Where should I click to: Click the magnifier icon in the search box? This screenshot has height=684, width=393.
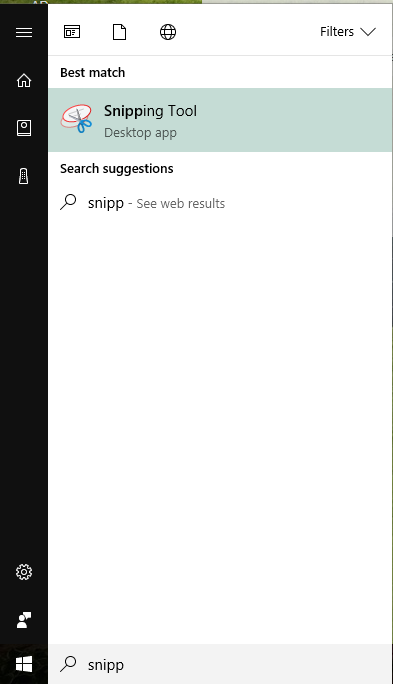pyautogui.click(x=68, y=664)
